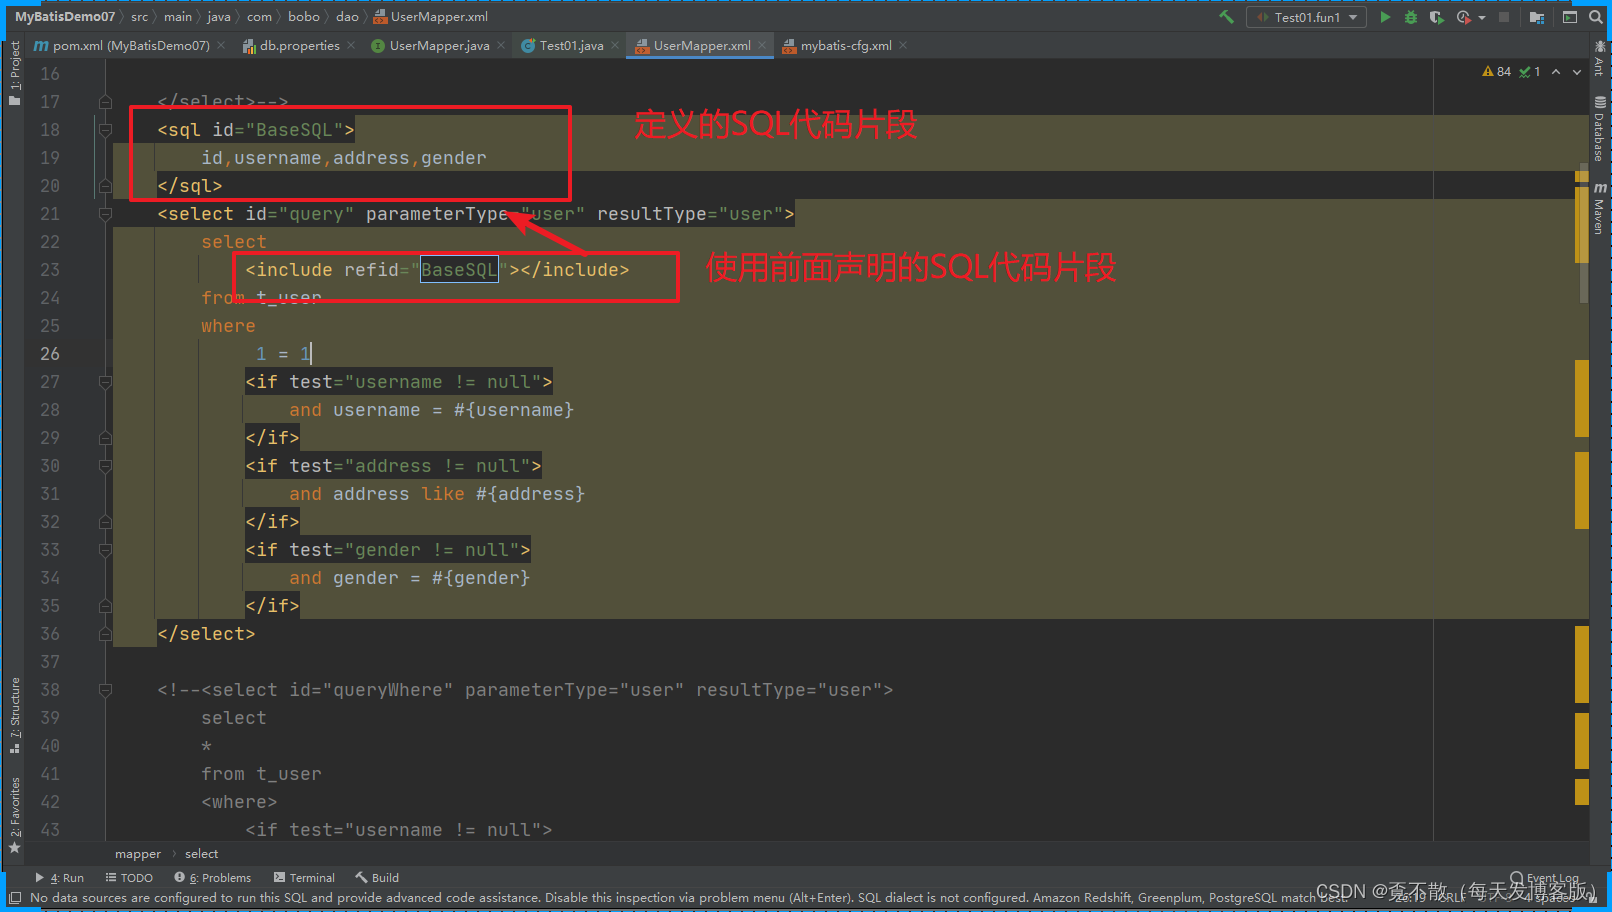Collapse the select id="query" code fold
The height and width of the screenshot is (912, 1612).
pyautogui.click(x=106, y=213)
